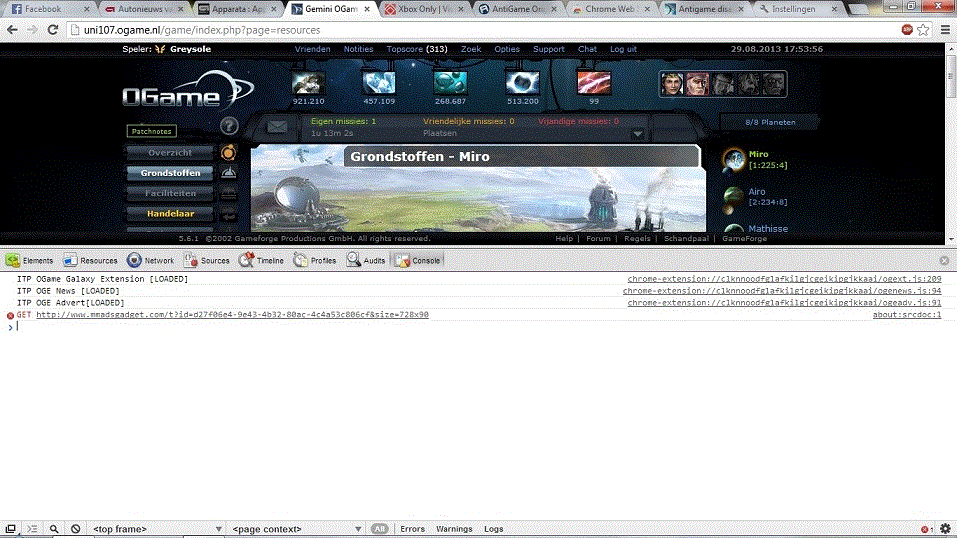Open the DevTools Resources panel
The image size is (957, 538).
90,260
